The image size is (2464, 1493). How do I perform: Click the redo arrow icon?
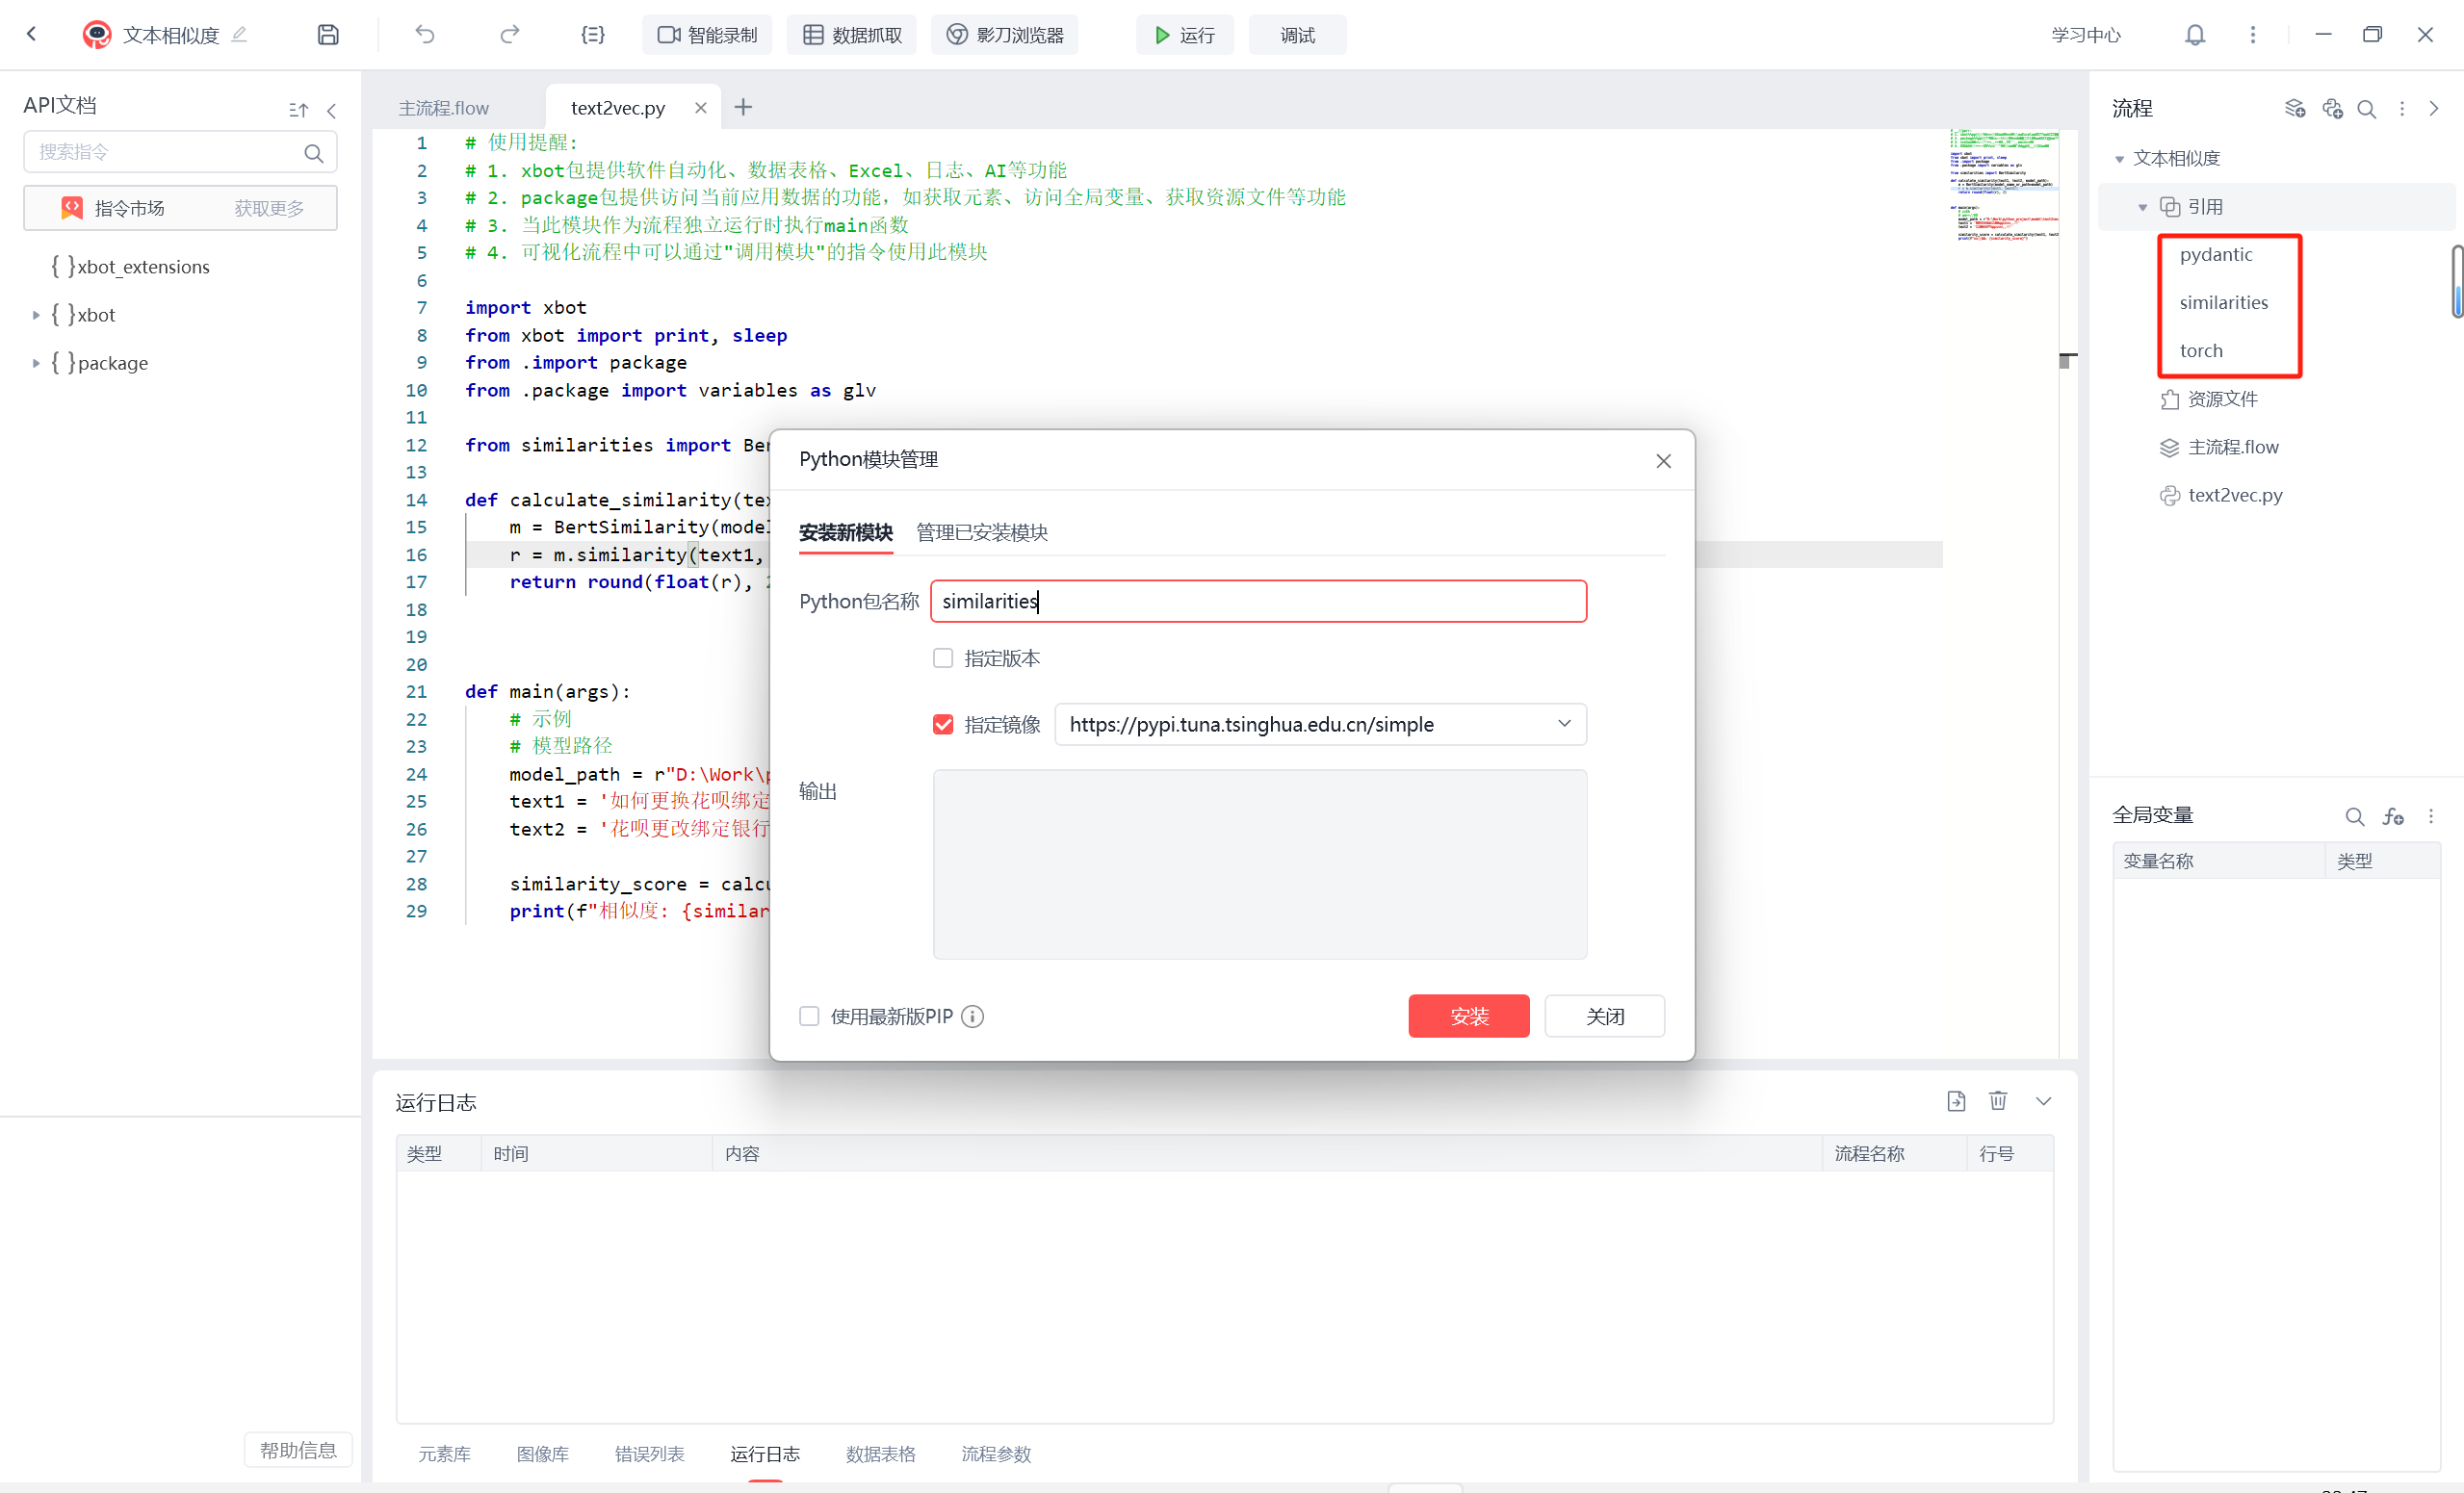pos(509,35)
